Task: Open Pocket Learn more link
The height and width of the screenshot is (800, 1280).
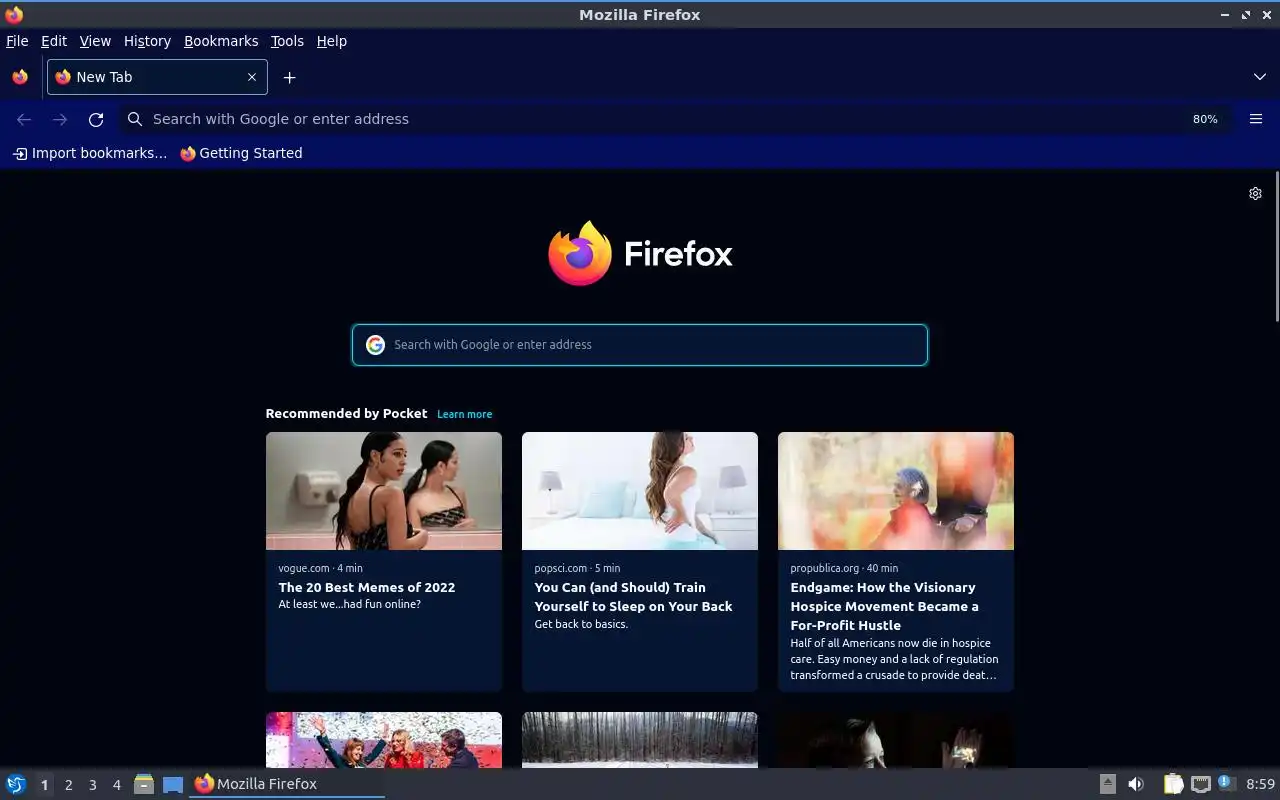Action: pyautogui.click(x=464, y=414)
